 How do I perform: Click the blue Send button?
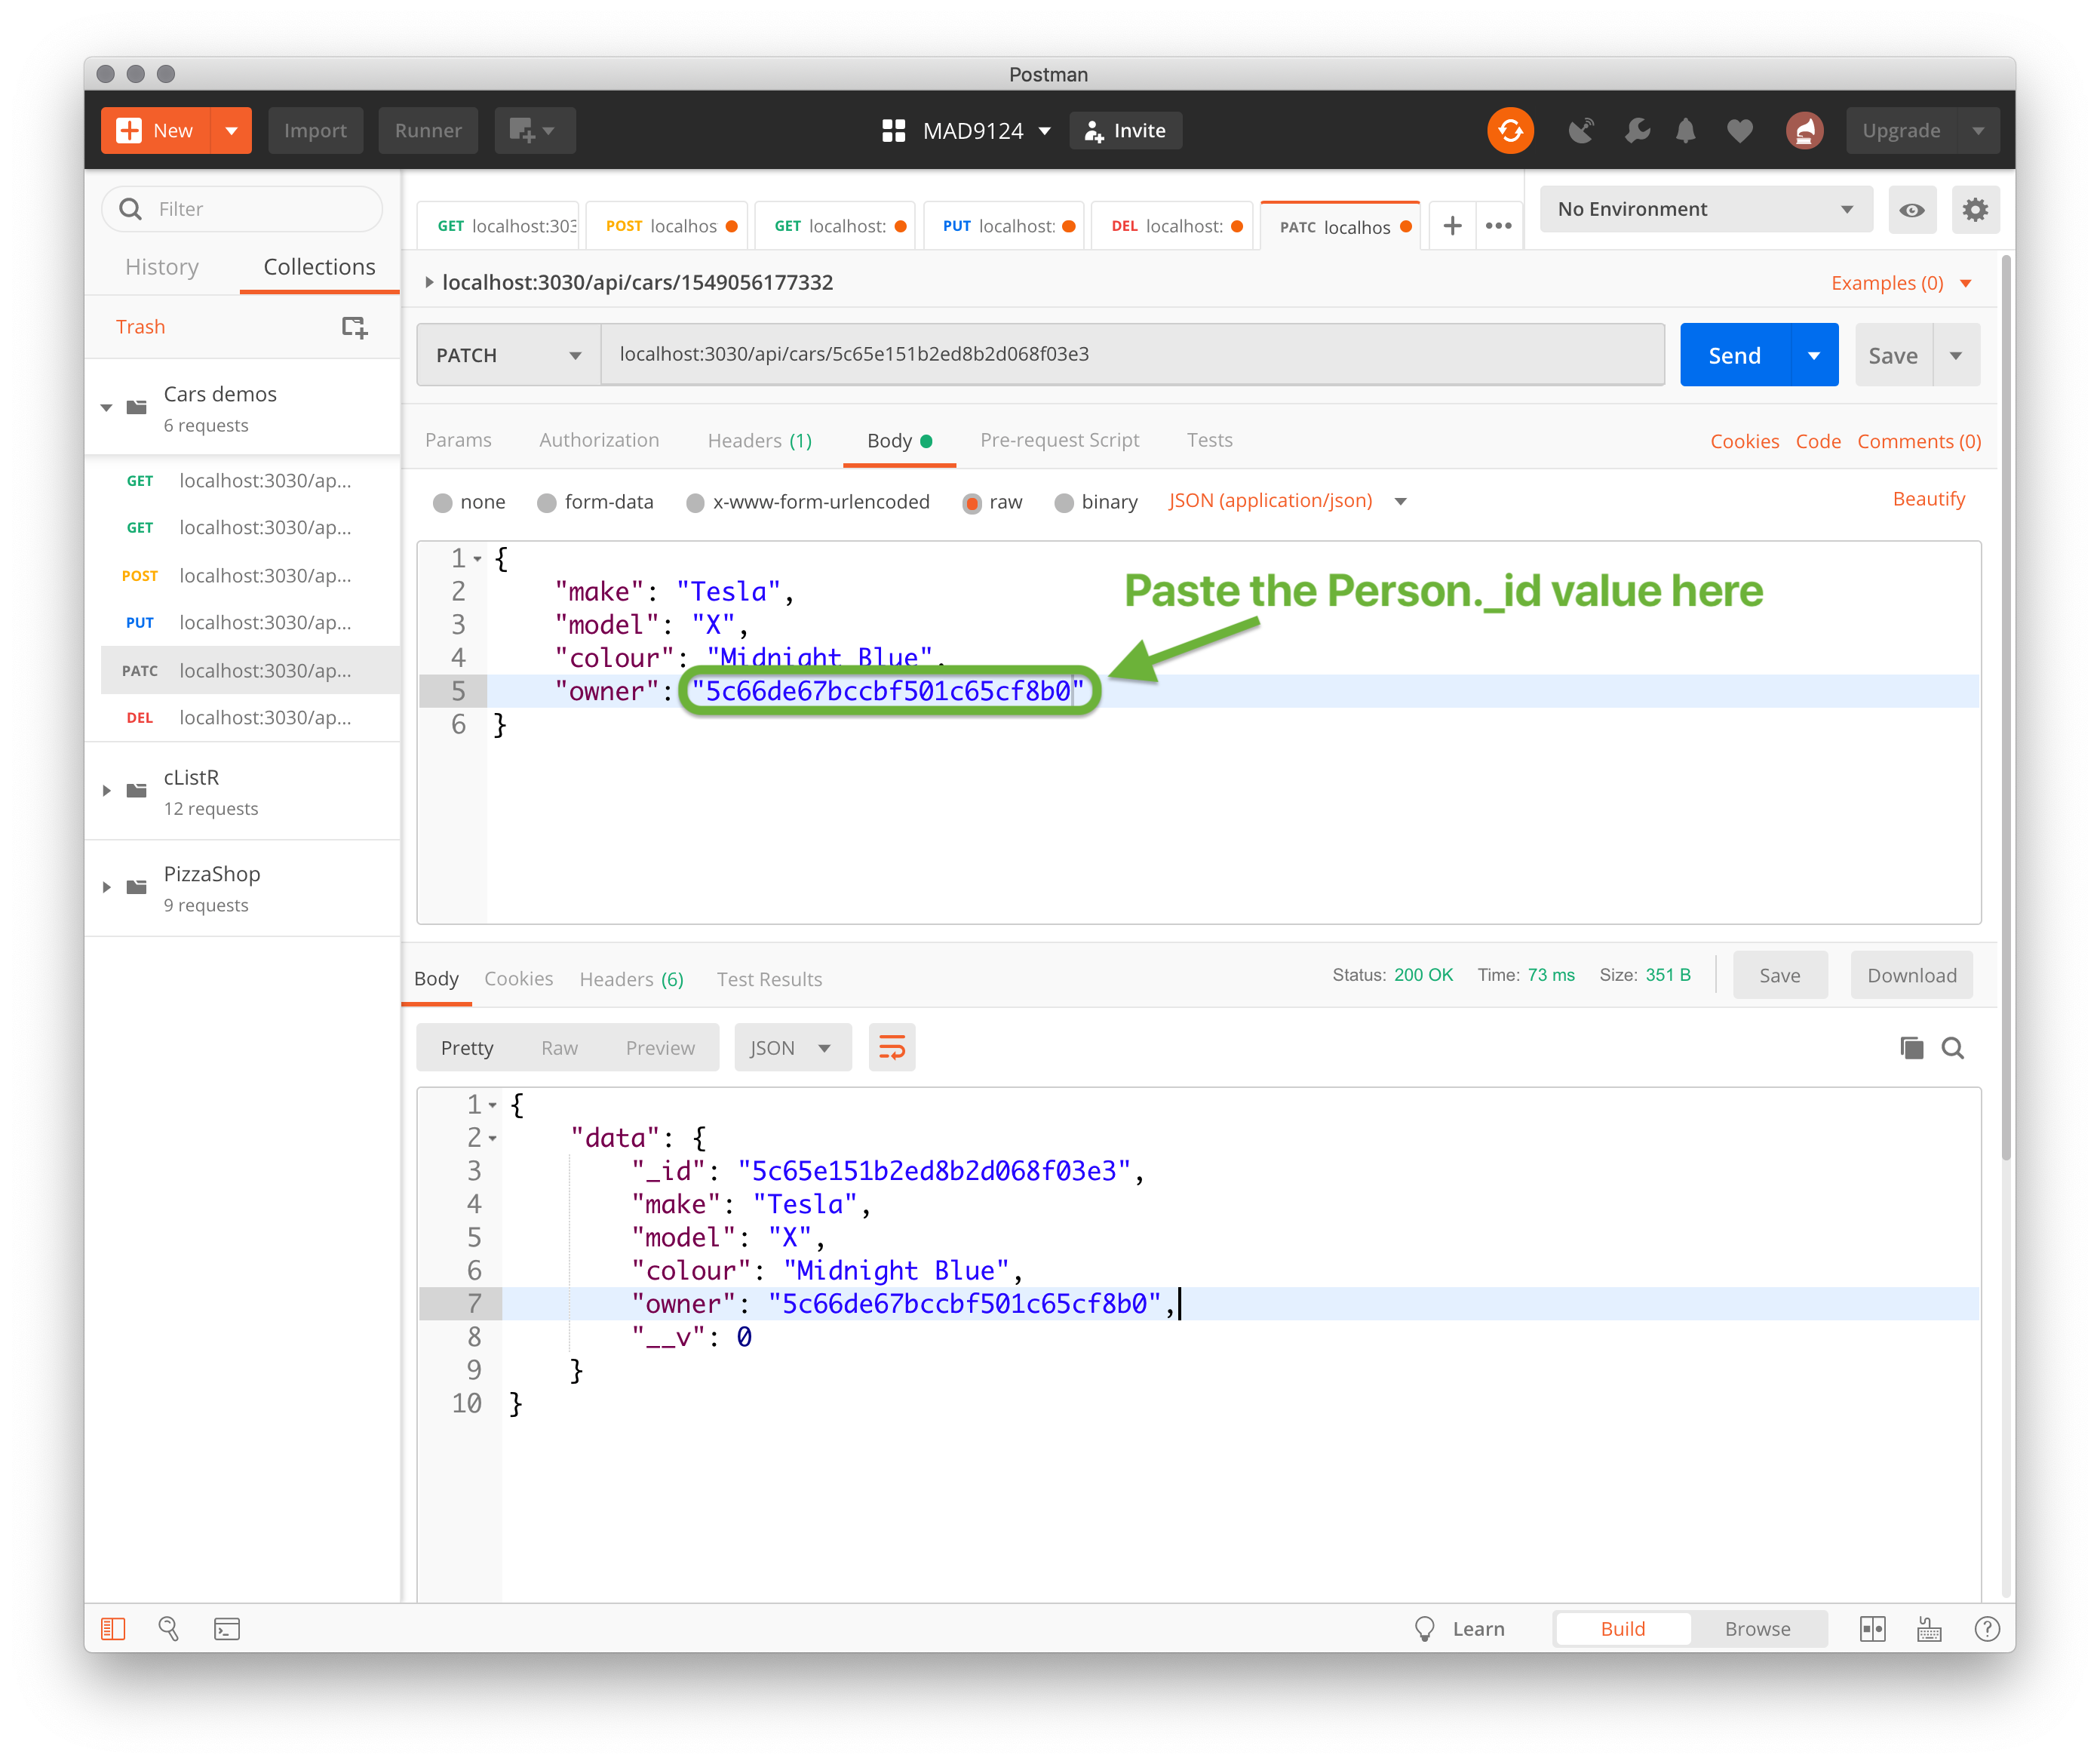point(1734,355)
